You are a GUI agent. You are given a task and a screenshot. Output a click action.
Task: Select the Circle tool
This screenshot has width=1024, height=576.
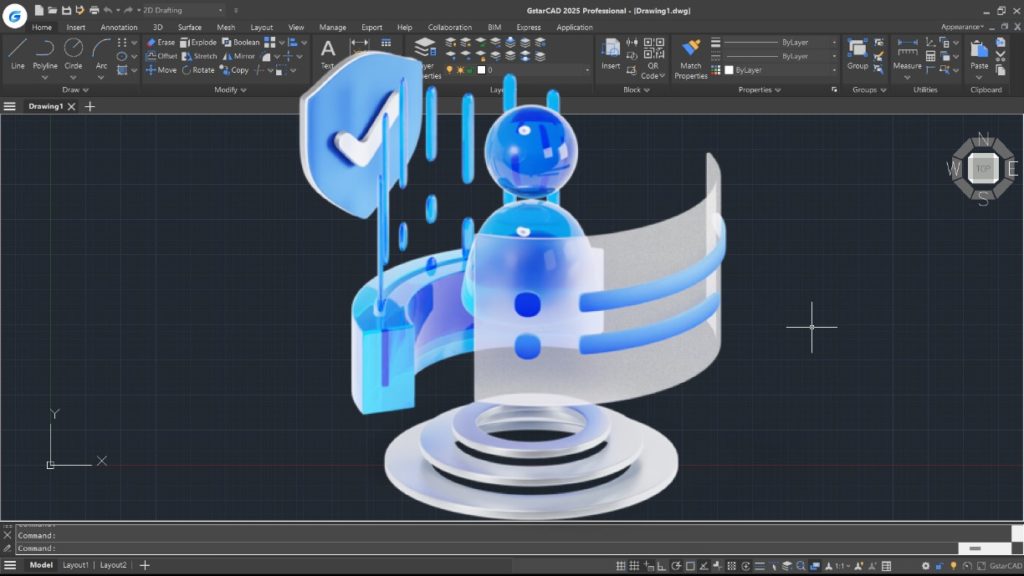73,52
